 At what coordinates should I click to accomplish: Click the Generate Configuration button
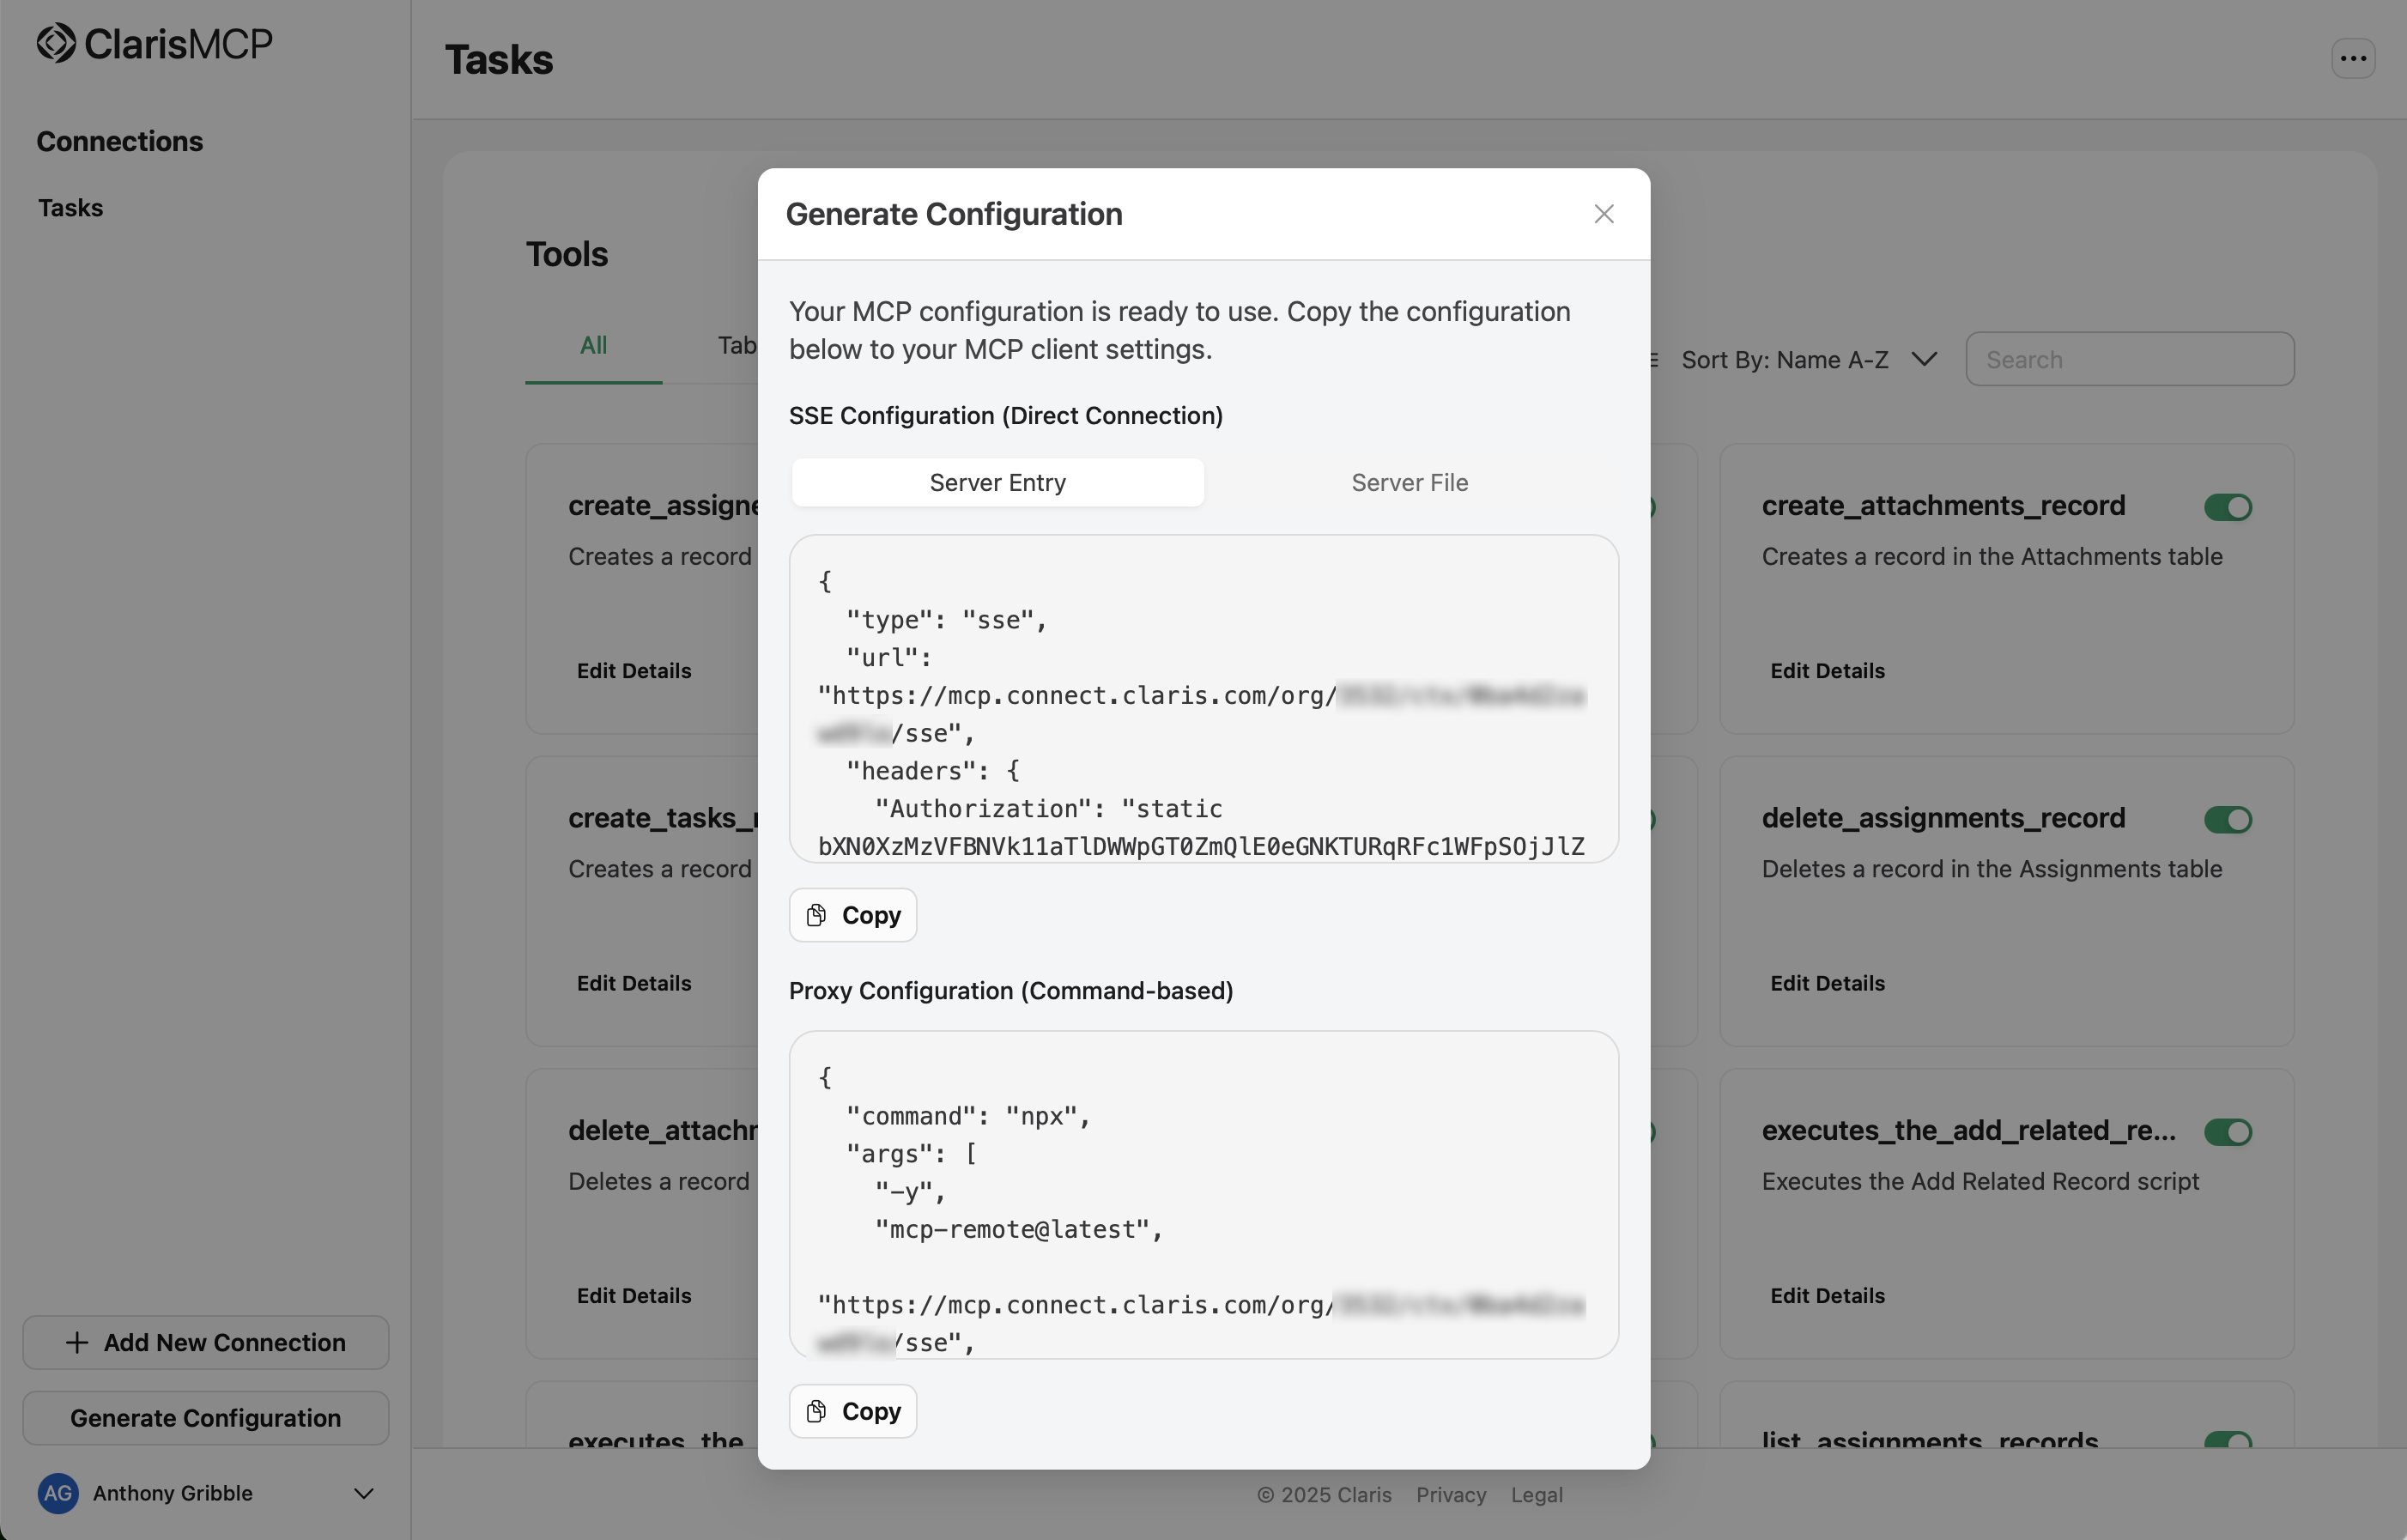pyautogui.click(x=205, y=1417)
